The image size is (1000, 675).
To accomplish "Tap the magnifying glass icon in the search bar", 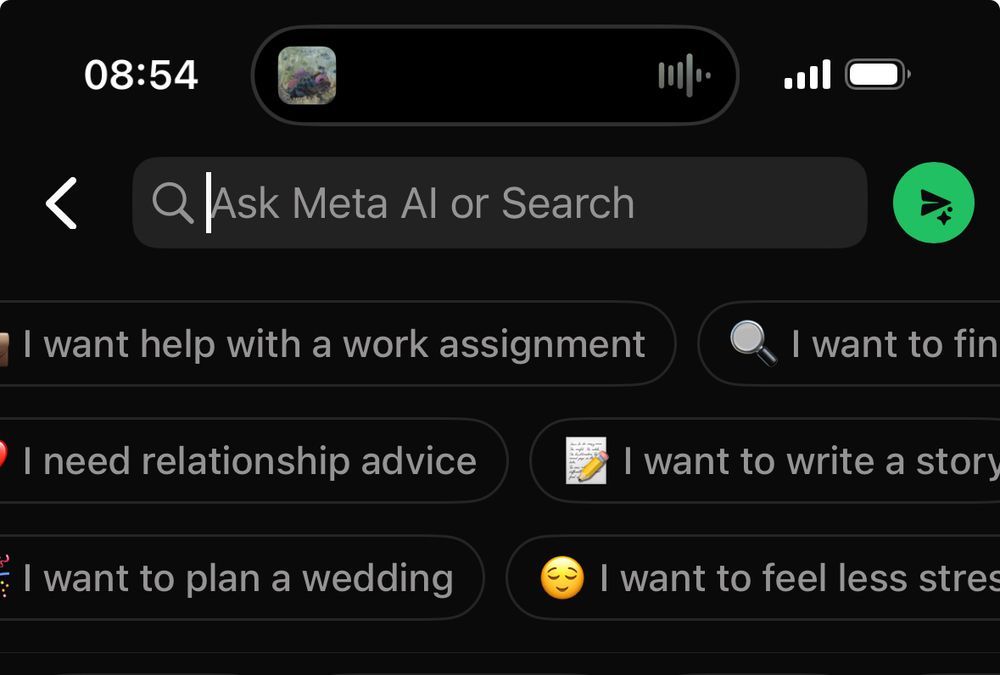I will 172,203.
